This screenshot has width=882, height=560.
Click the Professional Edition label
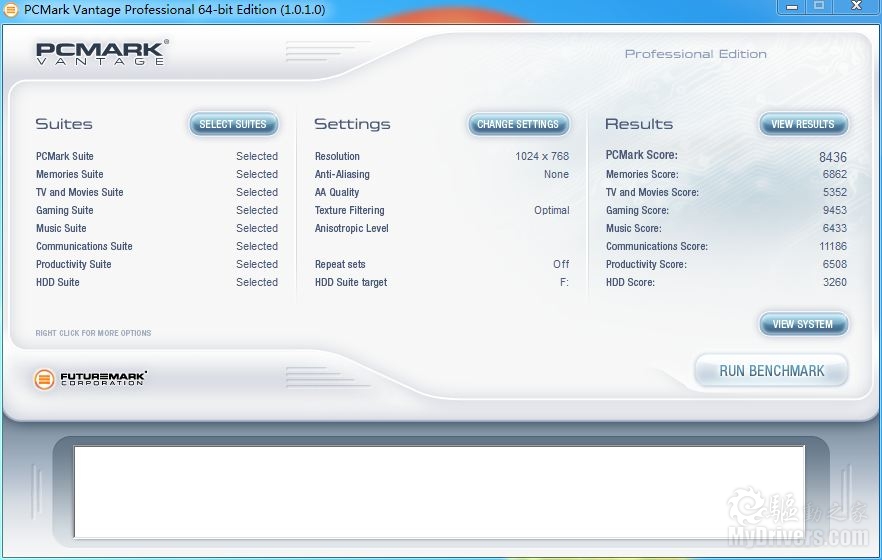(x=696, y=54)
